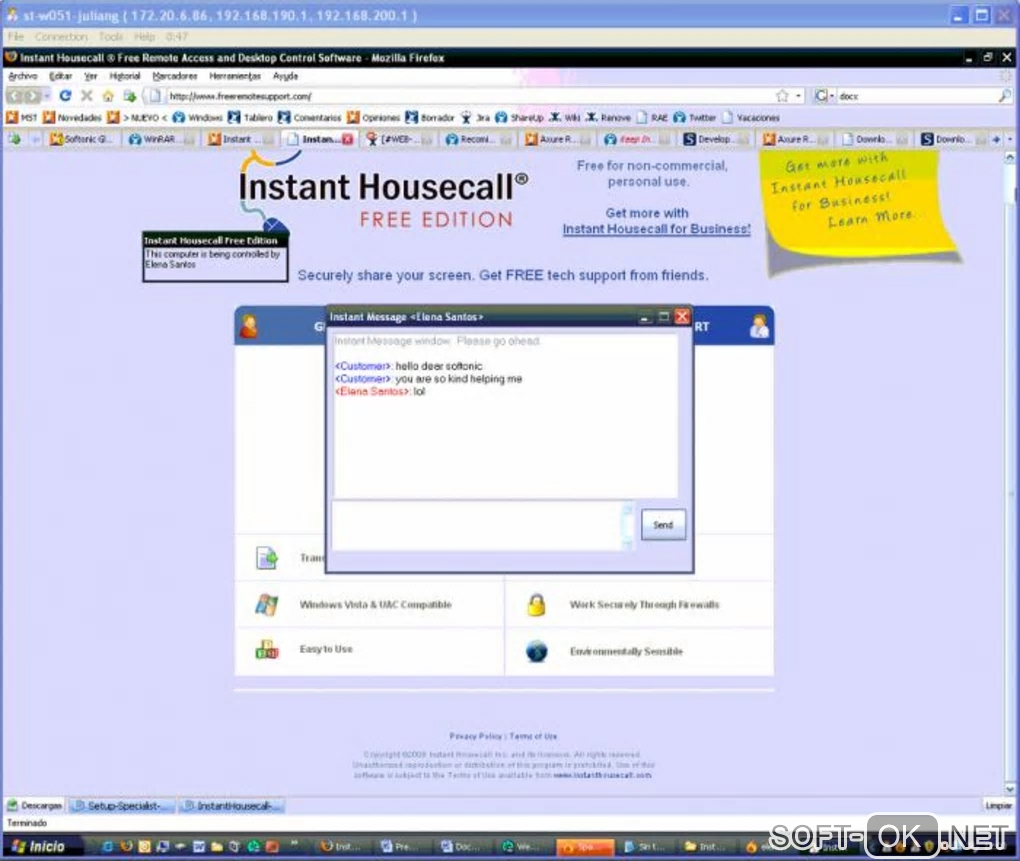Click the red user icon on banner
Image resolution: width=1020 pixels, height=861 pixels.
(248, 326)
